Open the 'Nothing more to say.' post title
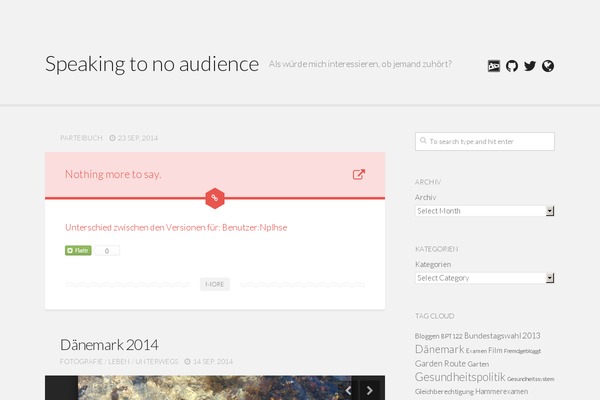Viewport: 600px width, 400px height. tap(113, 174)
